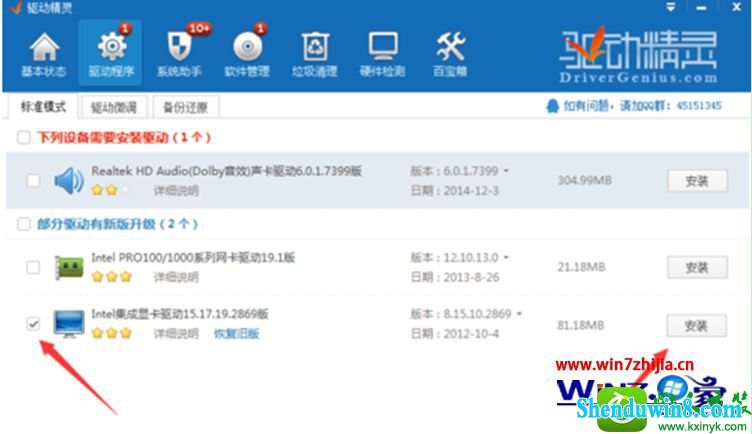Open 硬件检测 monitor icon
The image size is (752, 434).
[383, 47]
